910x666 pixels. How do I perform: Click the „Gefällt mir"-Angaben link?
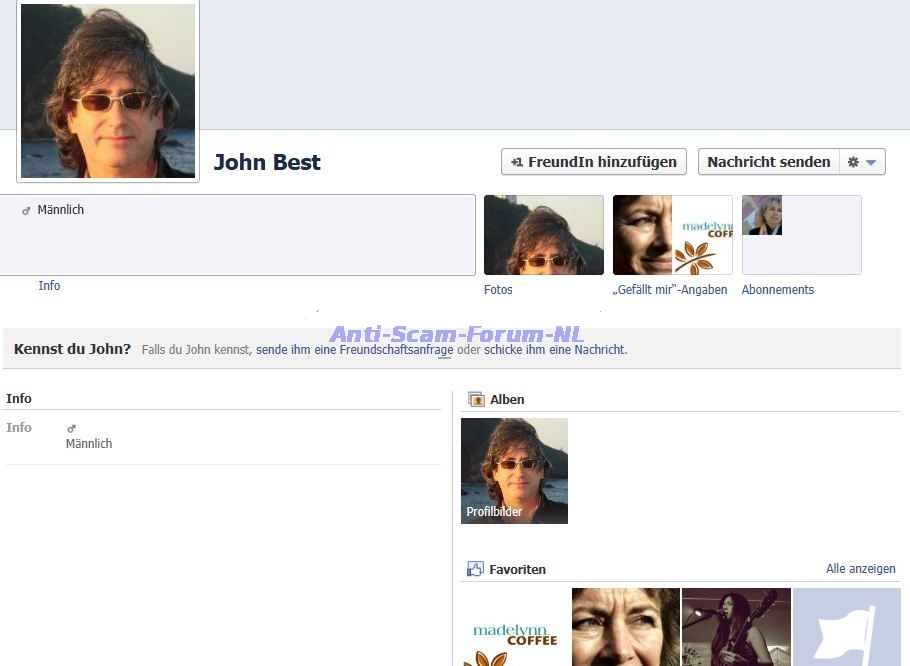click(669, 290)
